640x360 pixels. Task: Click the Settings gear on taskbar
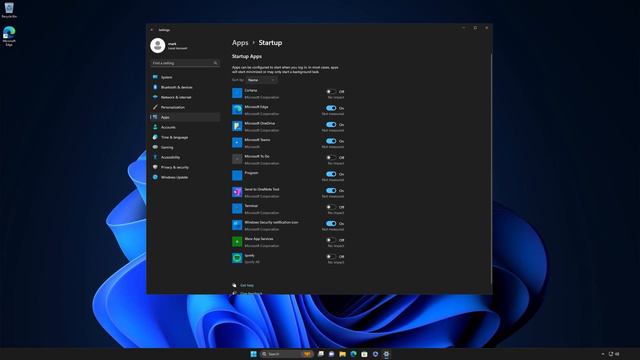[386, 354]
